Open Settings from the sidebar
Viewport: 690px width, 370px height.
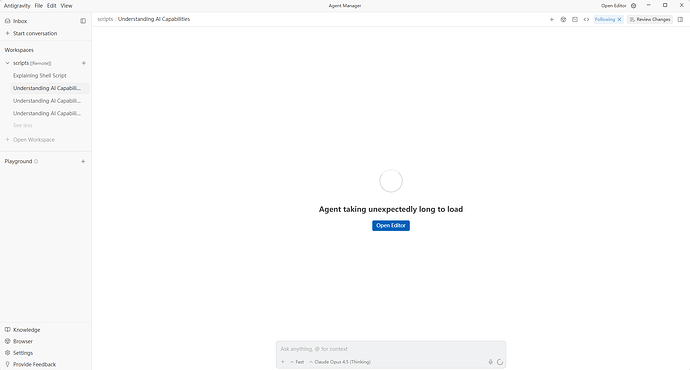(19, 353)
